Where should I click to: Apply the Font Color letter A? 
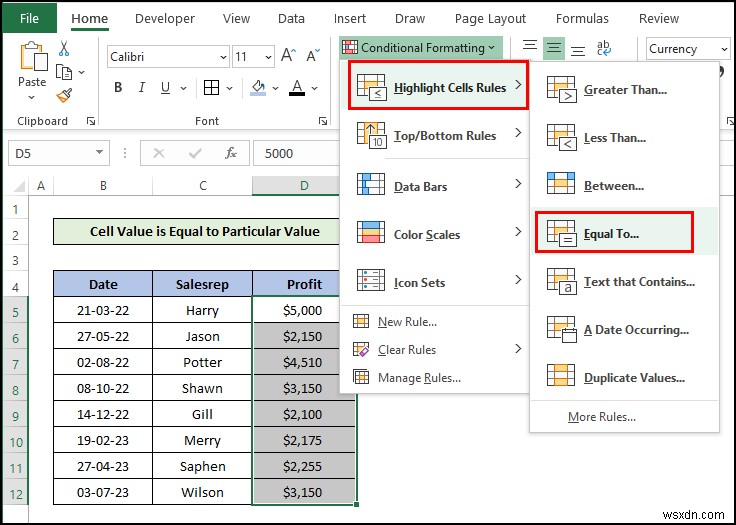(297, 87)
